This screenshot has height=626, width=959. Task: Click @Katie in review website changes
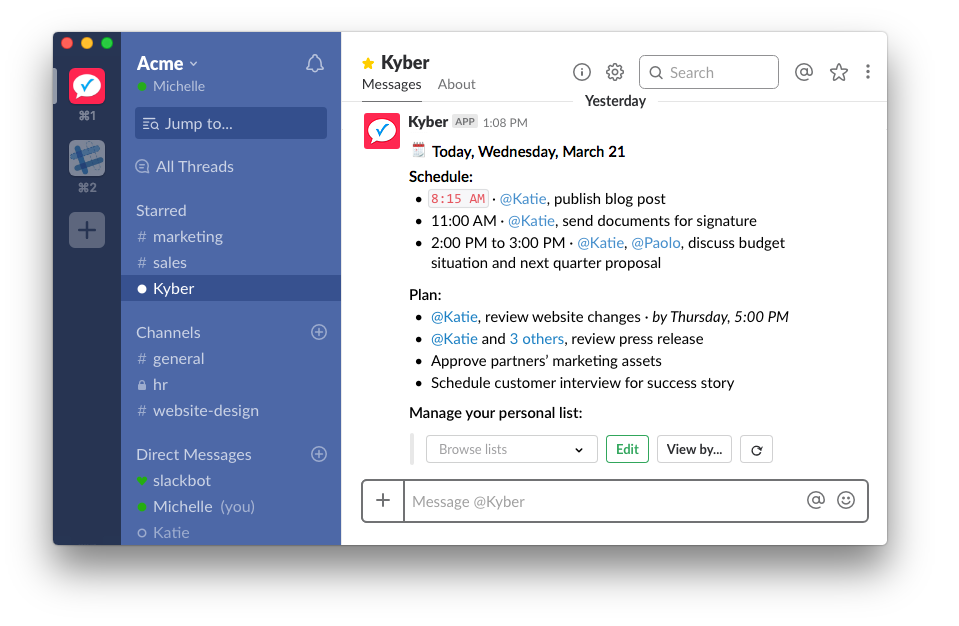pos(454,317)
